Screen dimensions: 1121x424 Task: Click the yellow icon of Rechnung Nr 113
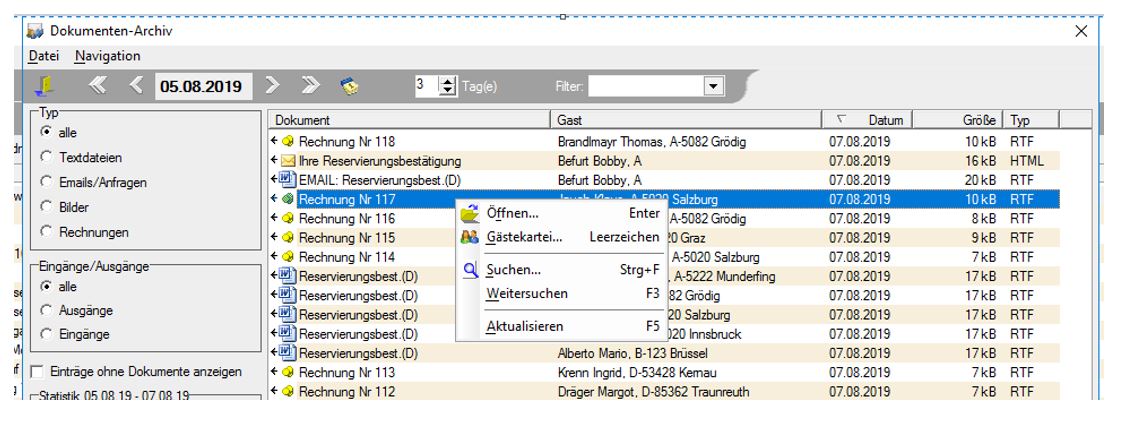click(287, 372)
